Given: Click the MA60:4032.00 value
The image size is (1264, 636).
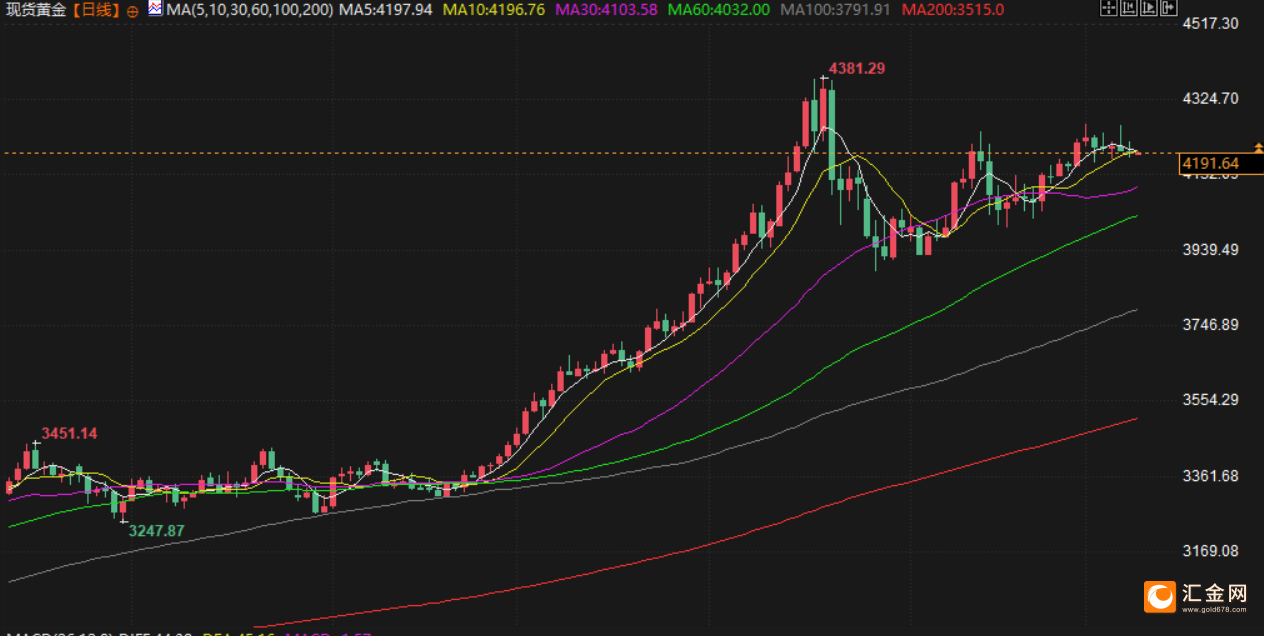Looking at the screenshot, I should [719, 10].
